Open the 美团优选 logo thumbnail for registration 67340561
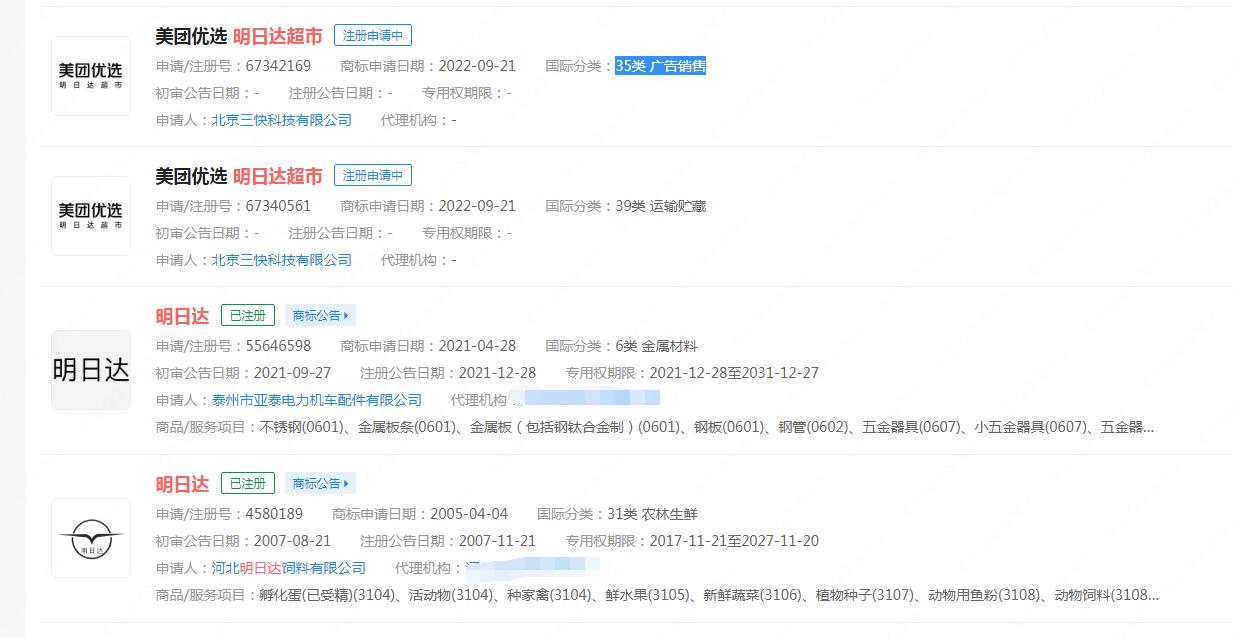This screenshot has width=1237, height=638. coord(91,216)
